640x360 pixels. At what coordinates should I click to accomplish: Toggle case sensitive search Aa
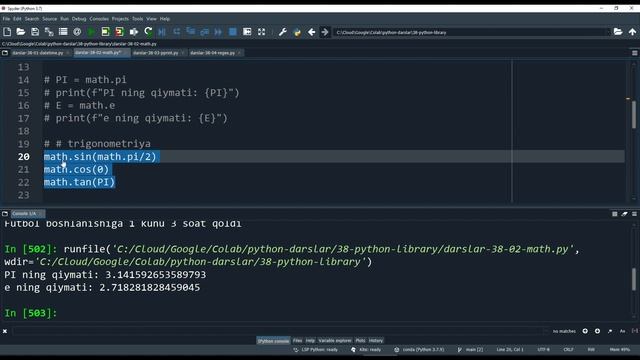point(622,331)
